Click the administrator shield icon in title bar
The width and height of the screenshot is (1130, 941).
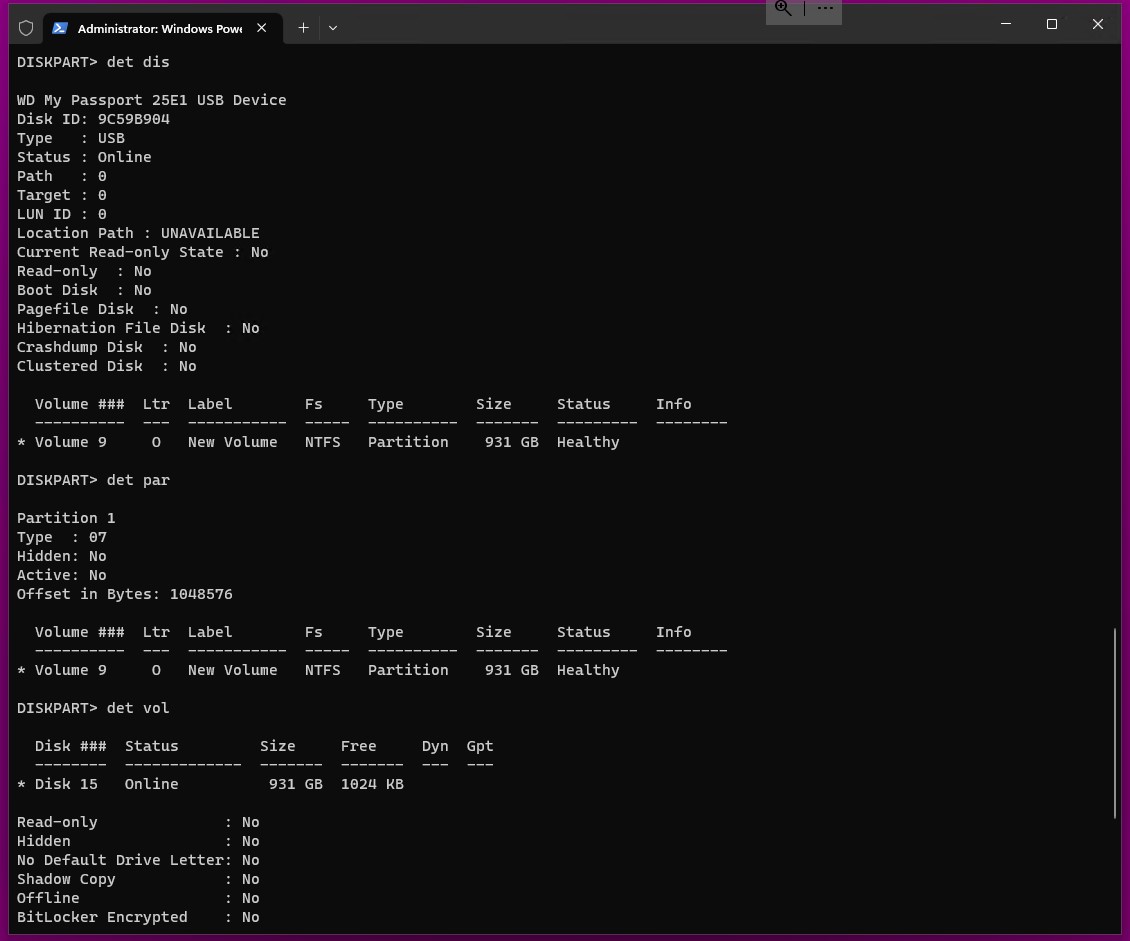tap(27, 28)
